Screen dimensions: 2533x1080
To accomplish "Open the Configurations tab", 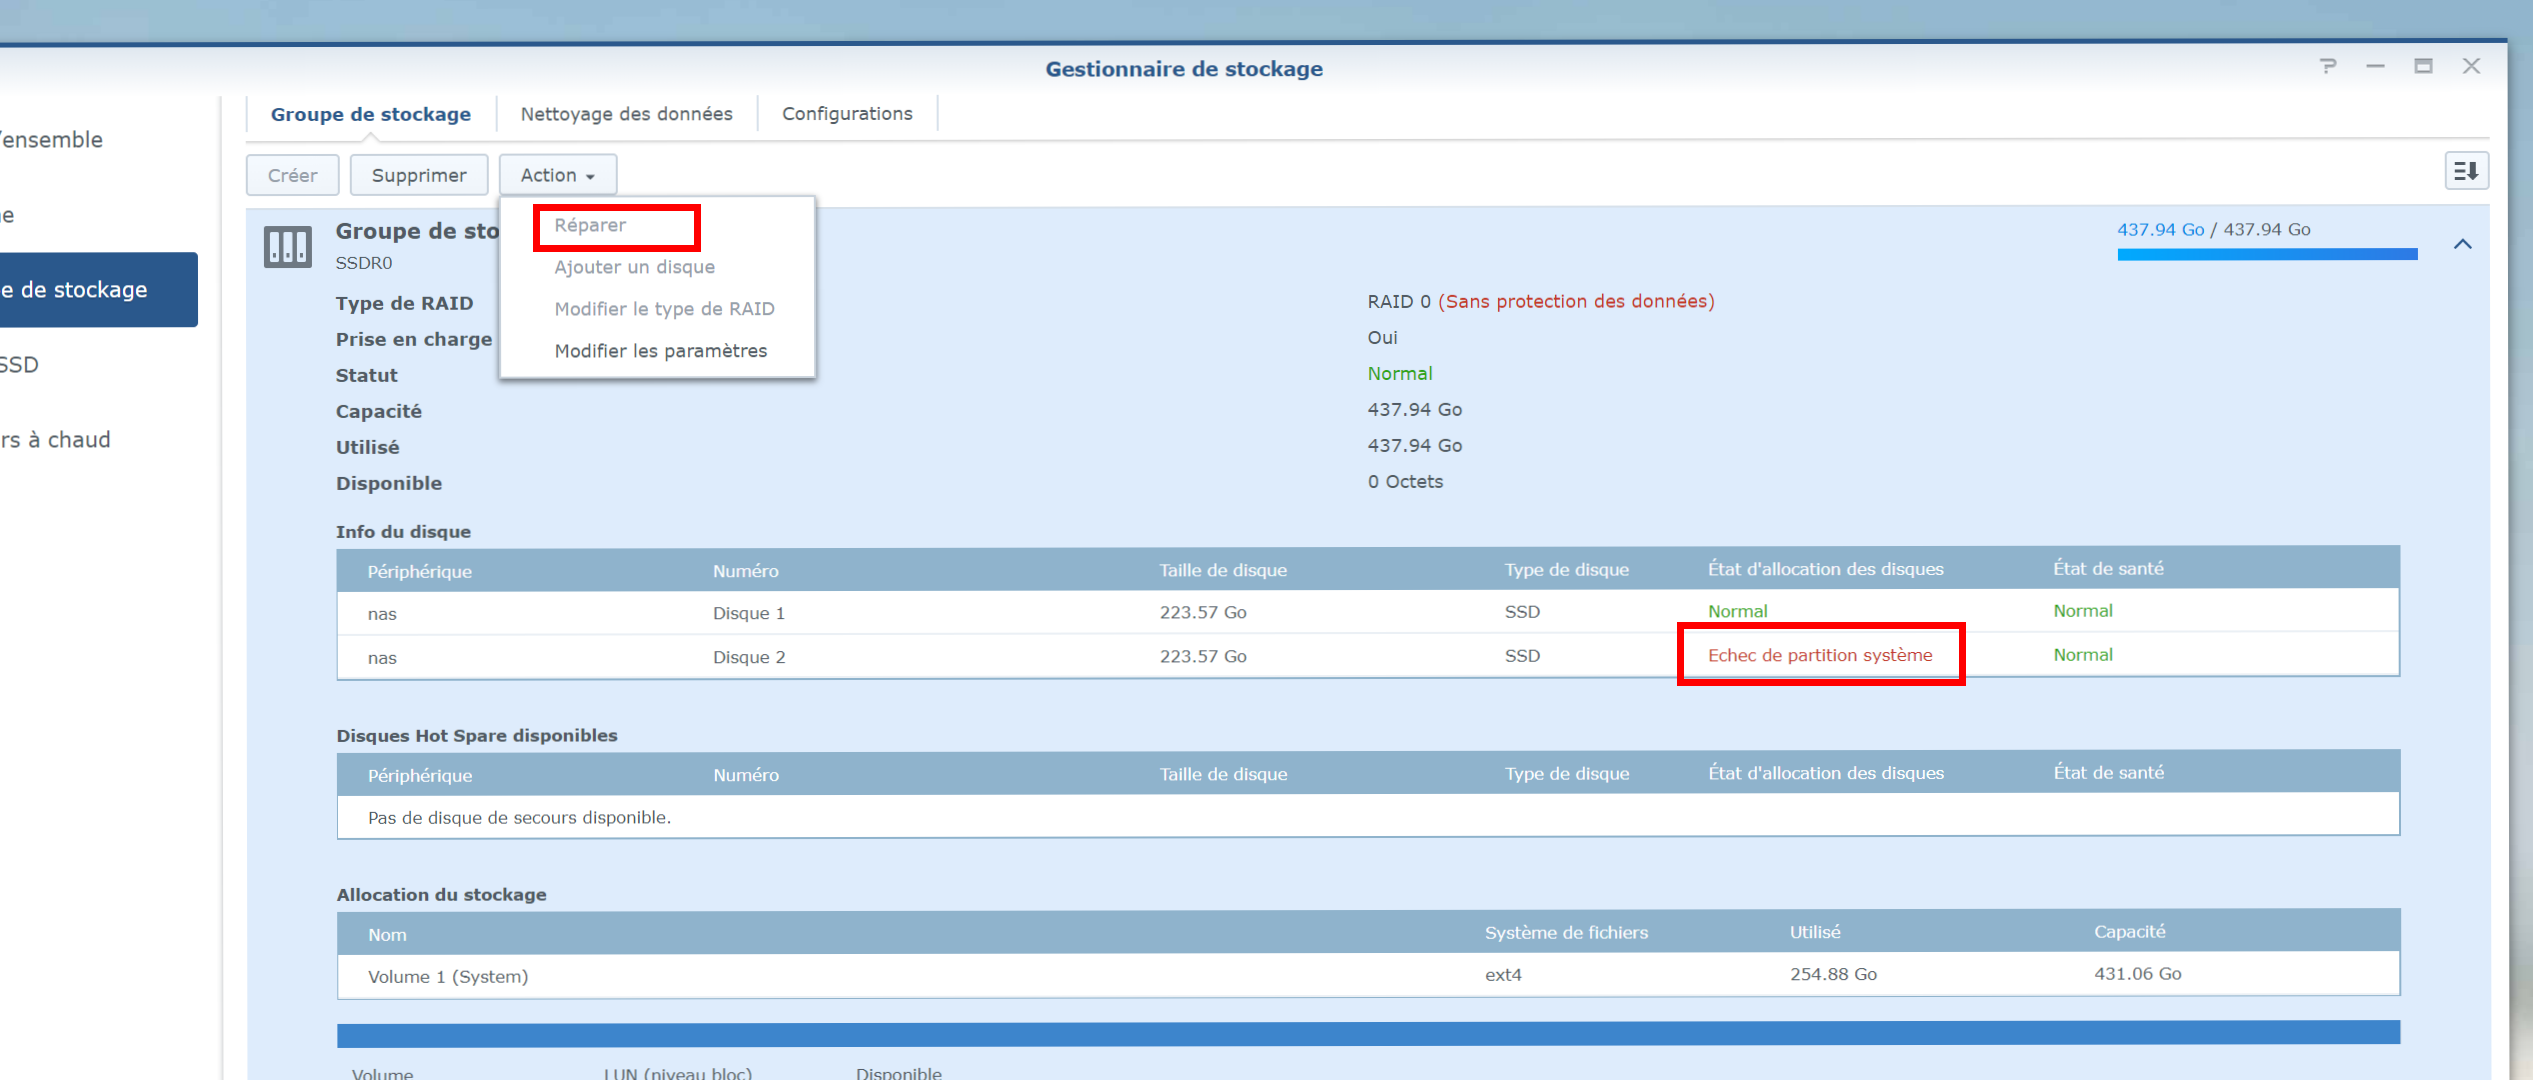I will (x=846, y=114).
